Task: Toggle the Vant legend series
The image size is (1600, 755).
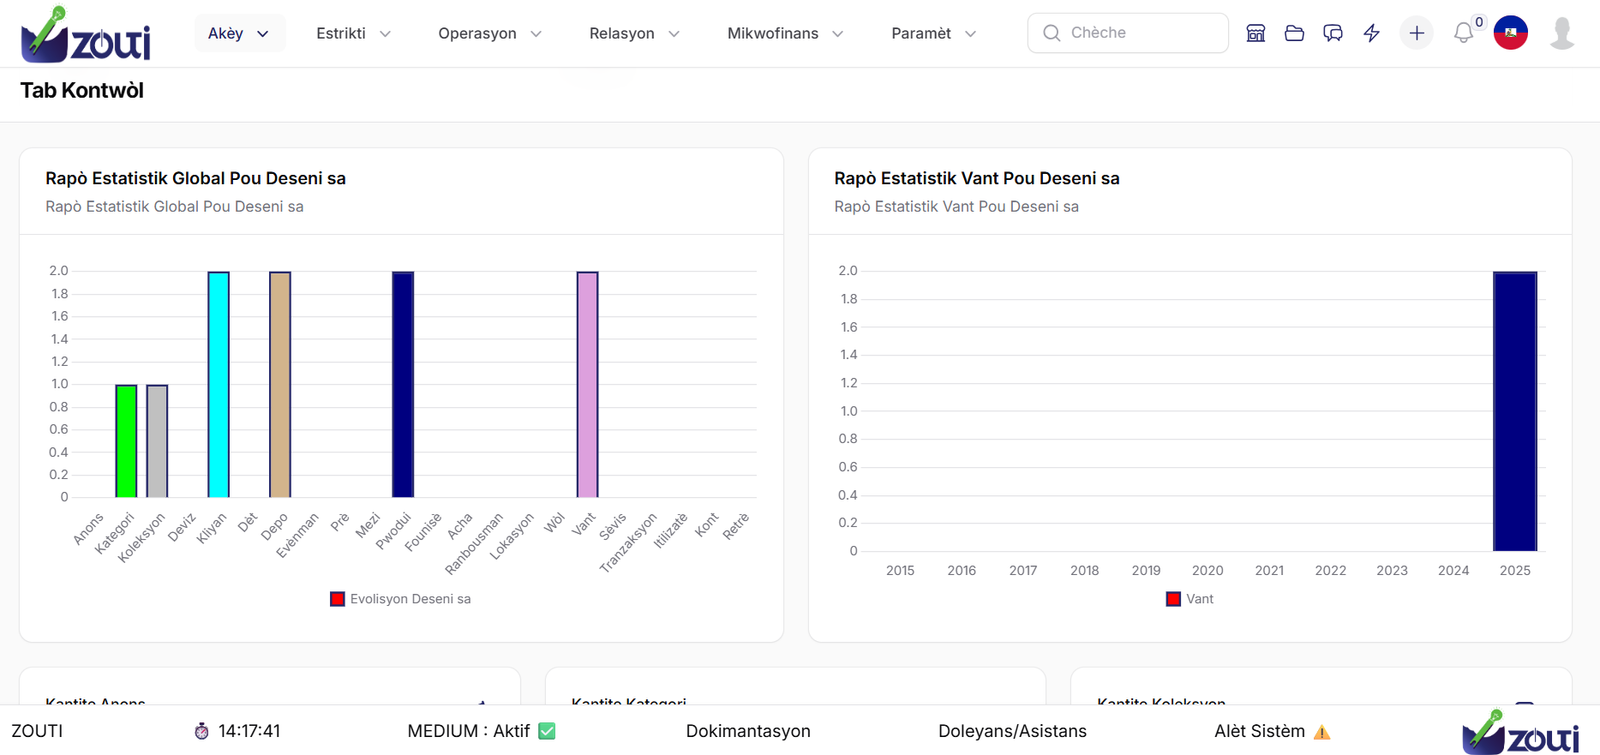Action: pos(1189,599)
